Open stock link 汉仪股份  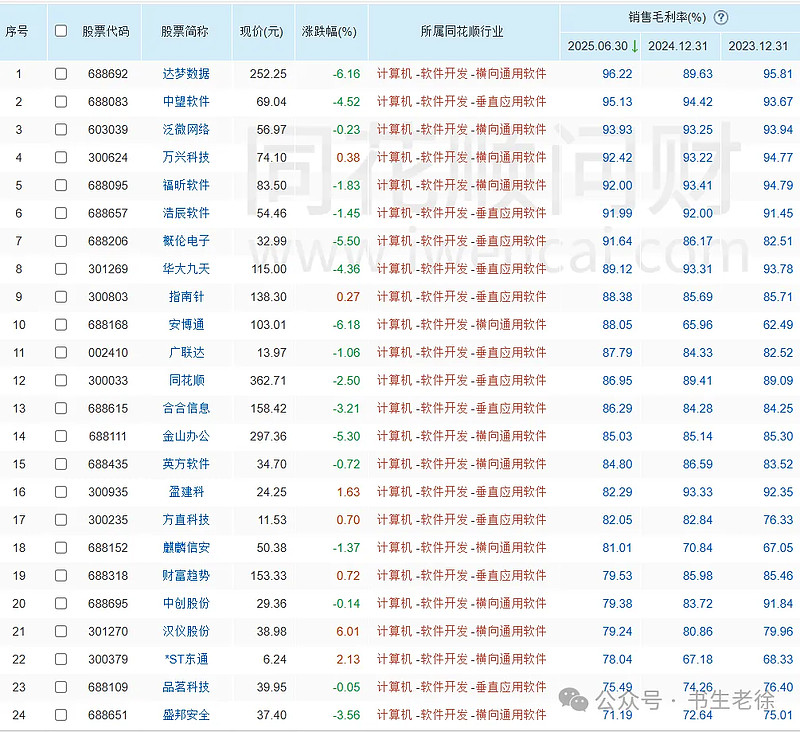point(186,632)
